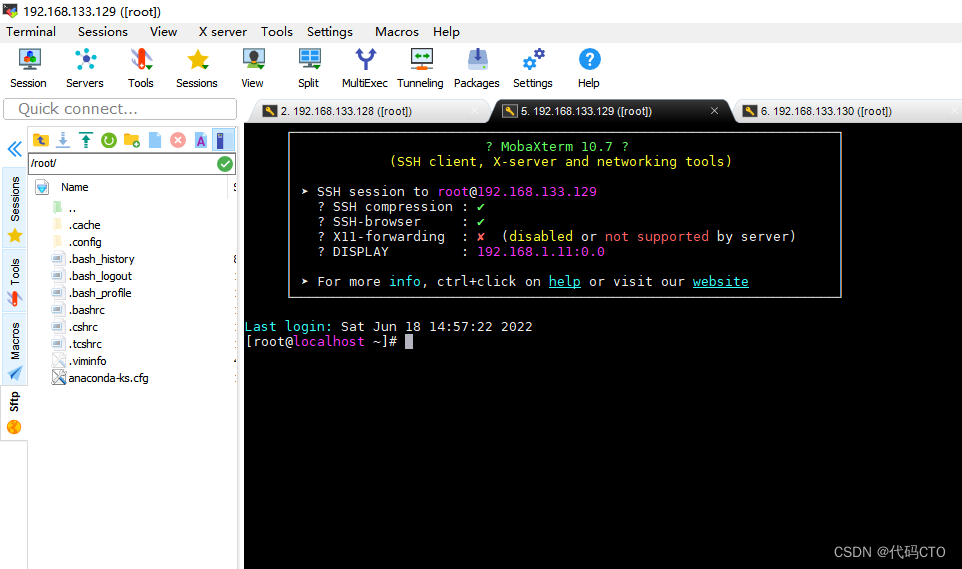
Task: Open the Help question mark button
Action: coord(589,68)
